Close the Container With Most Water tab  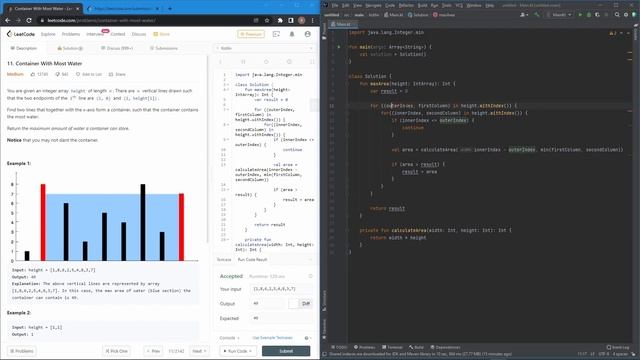pos(78,8)
